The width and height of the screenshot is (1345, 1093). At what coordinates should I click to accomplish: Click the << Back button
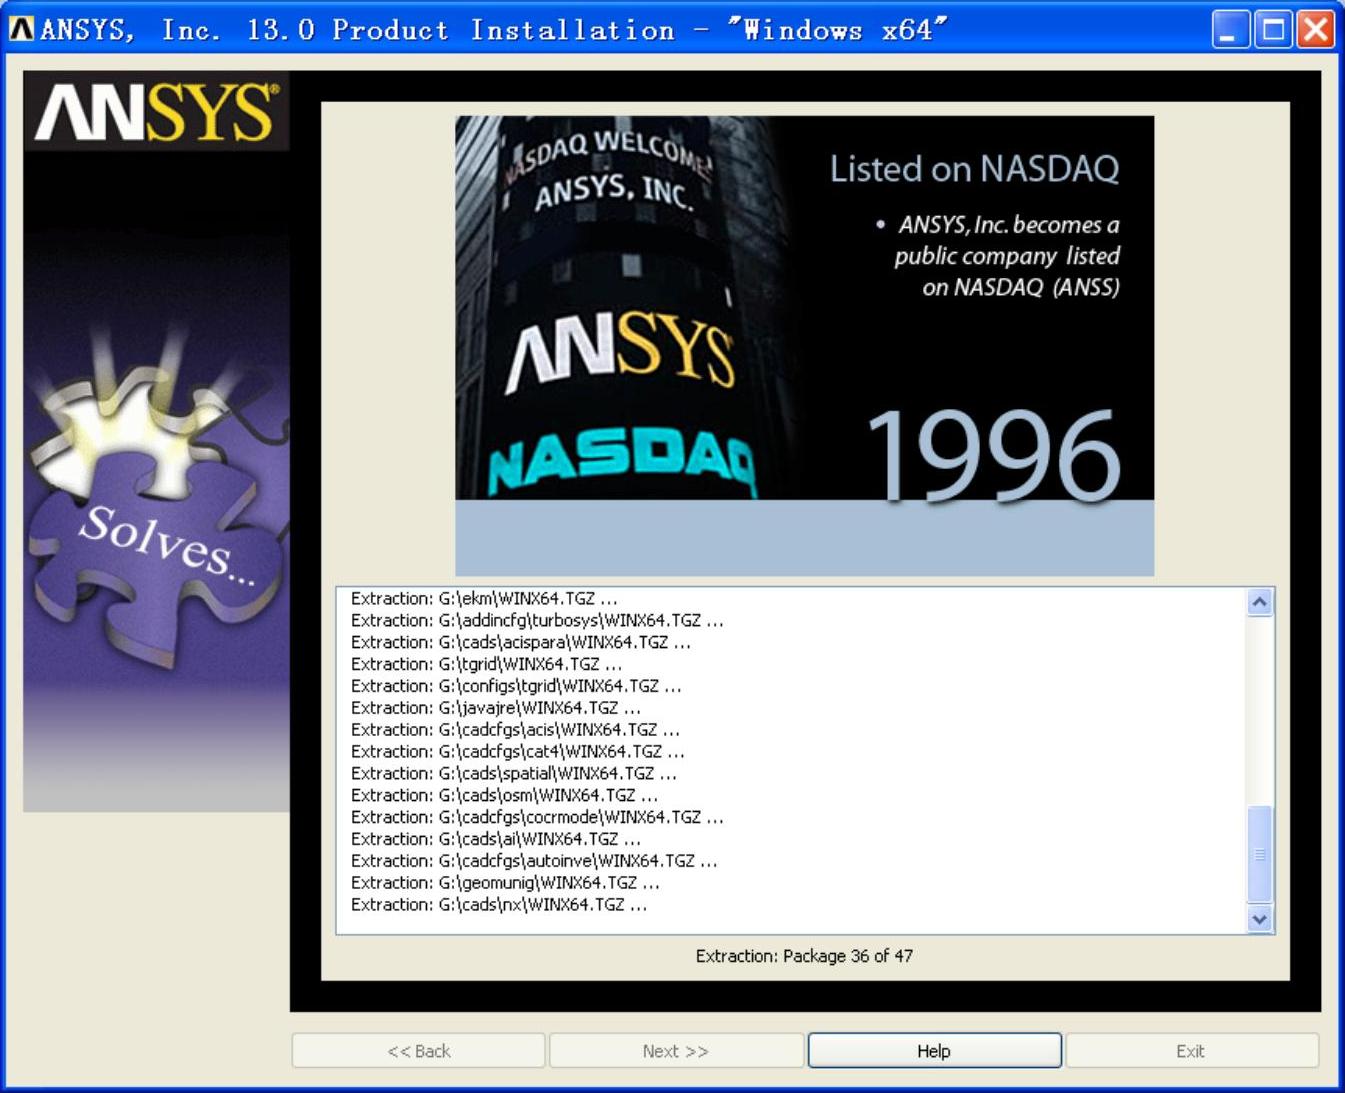(419, 1051)
